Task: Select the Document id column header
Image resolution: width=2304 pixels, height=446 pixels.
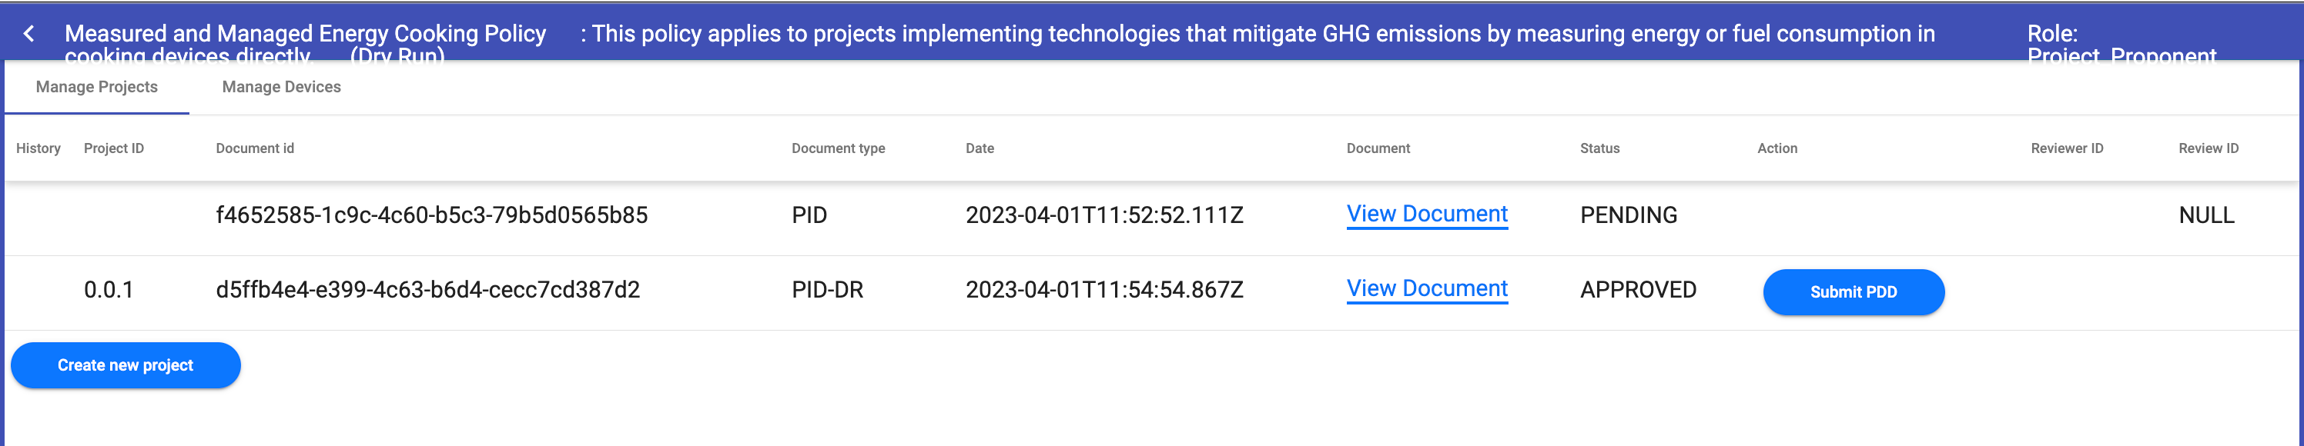Action: [255, 148]
